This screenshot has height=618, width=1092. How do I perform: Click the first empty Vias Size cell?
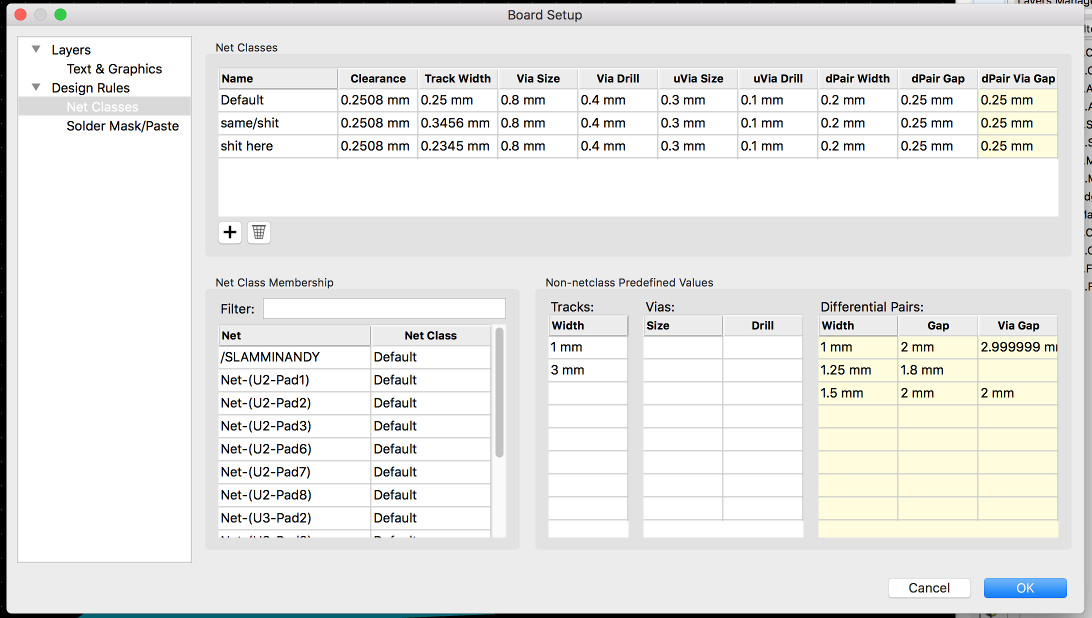pyautogui.click(x=681, y=347)
